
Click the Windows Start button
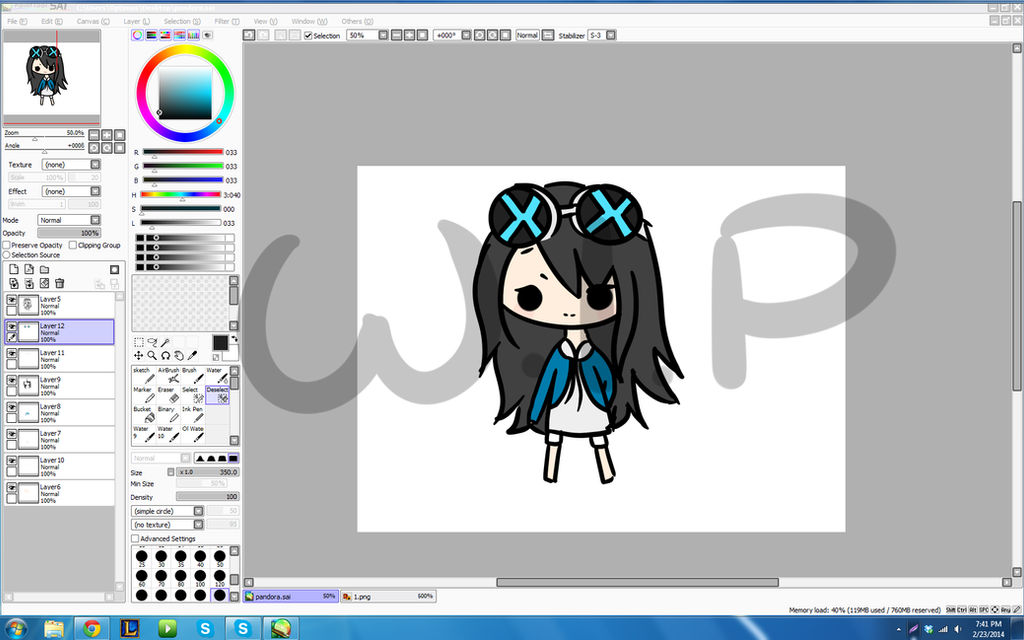(x=14, y=629)
